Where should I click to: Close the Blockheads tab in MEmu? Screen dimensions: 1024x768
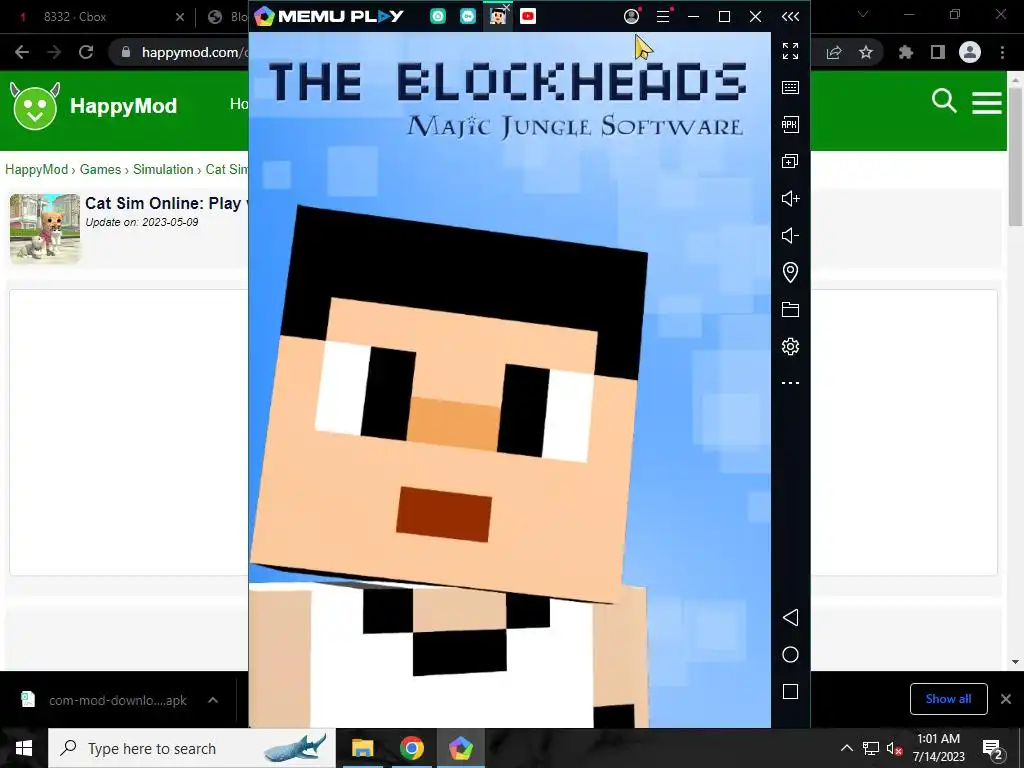pyautogui.click(x=506, y=7)
